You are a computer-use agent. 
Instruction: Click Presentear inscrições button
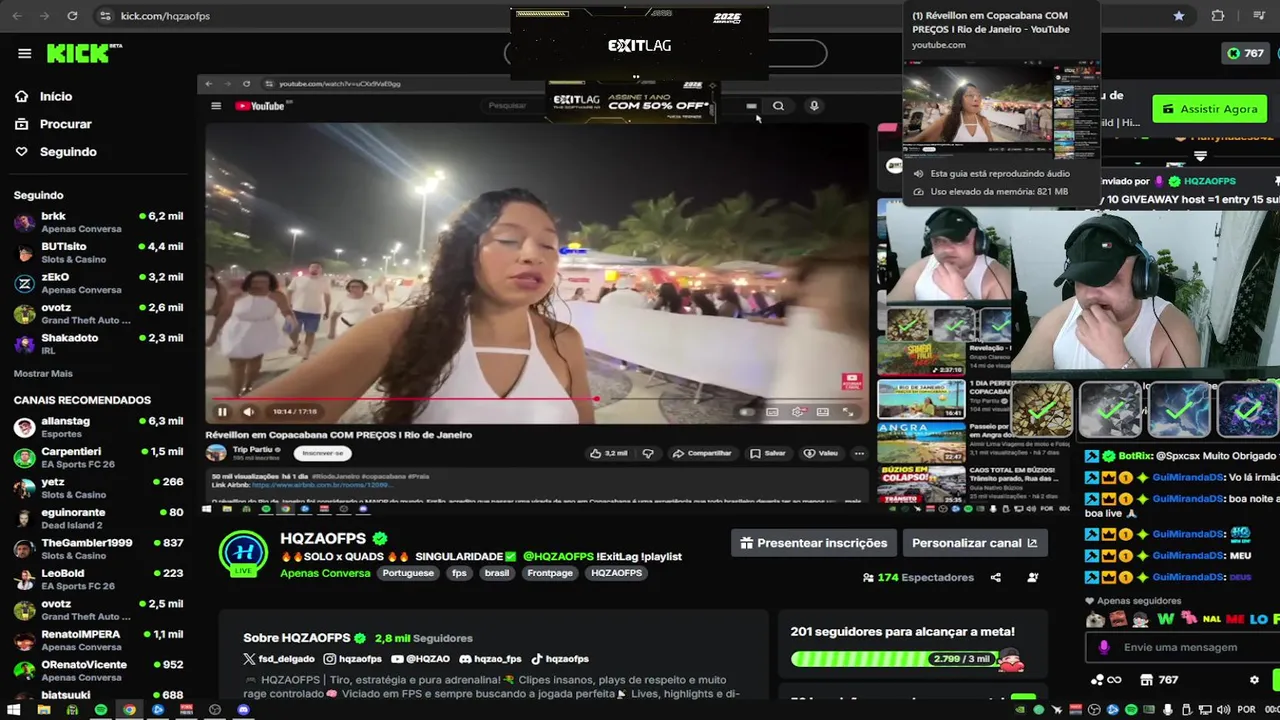[814, 543]
